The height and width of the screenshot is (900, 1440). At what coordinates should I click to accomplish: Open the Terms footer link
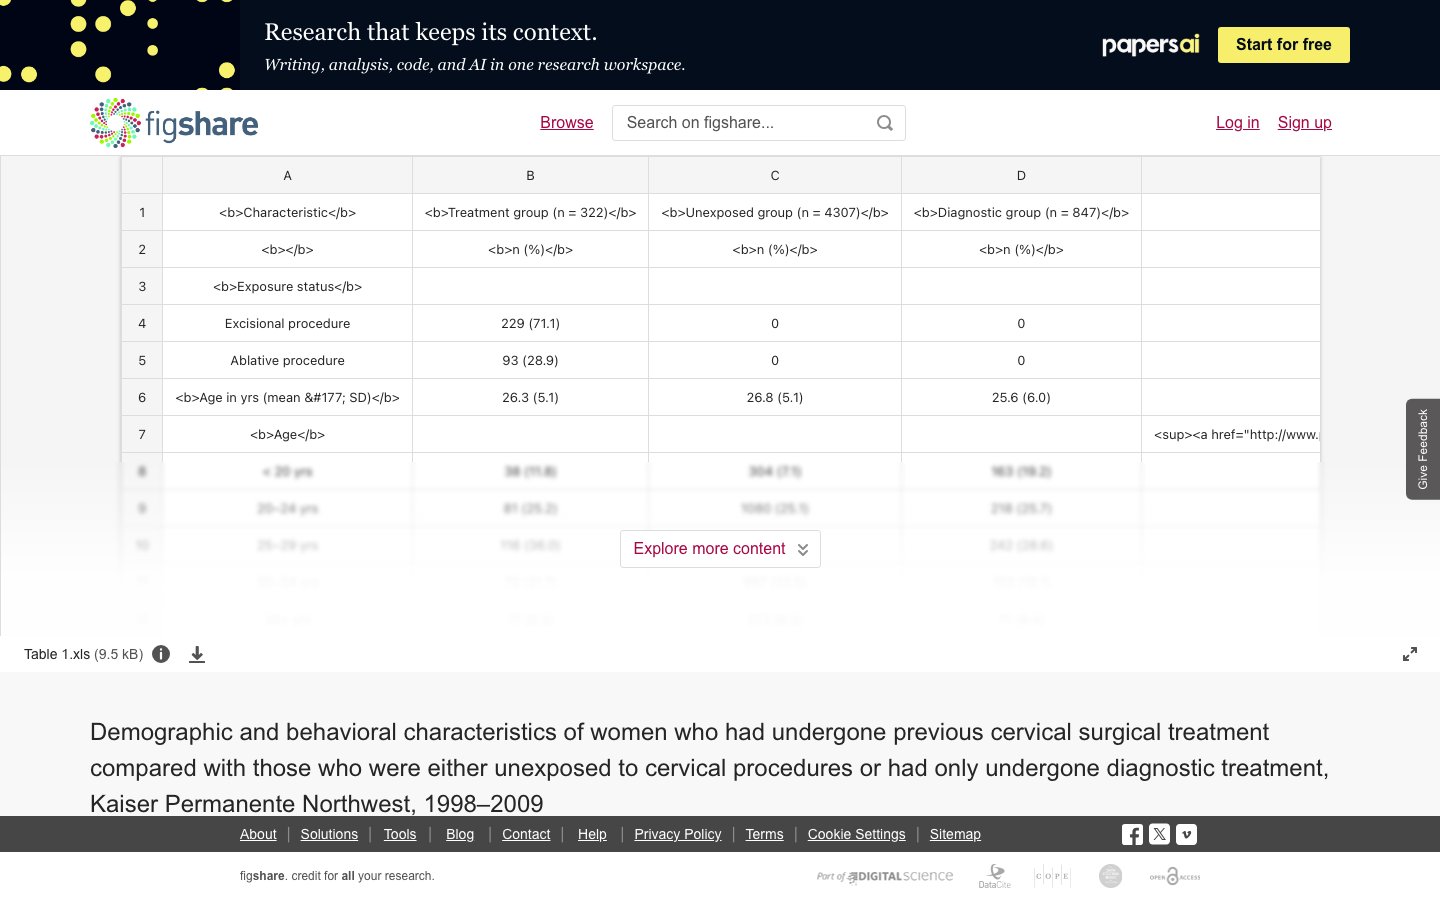(765, 834)
